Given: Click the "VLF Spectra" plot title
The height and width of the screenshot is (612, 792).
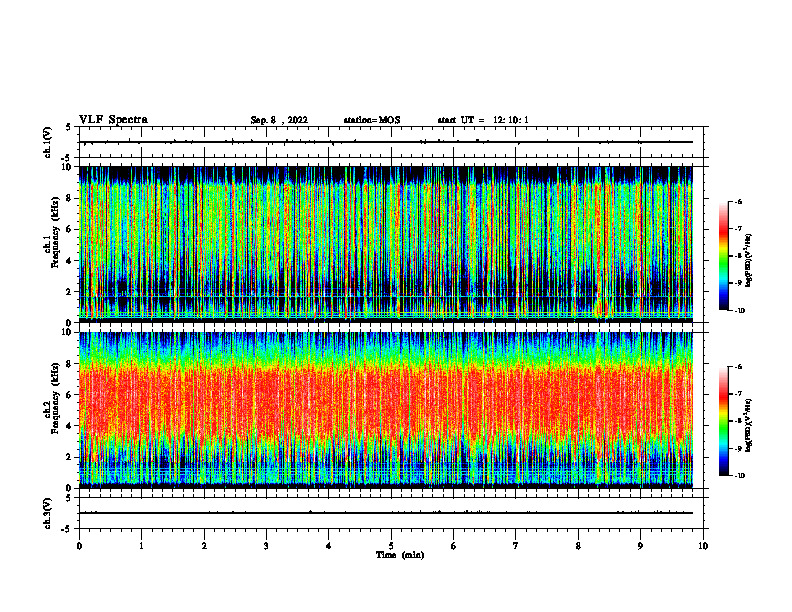Looking at the screenshot, I should pyautogui.click(x=113, y=120).
